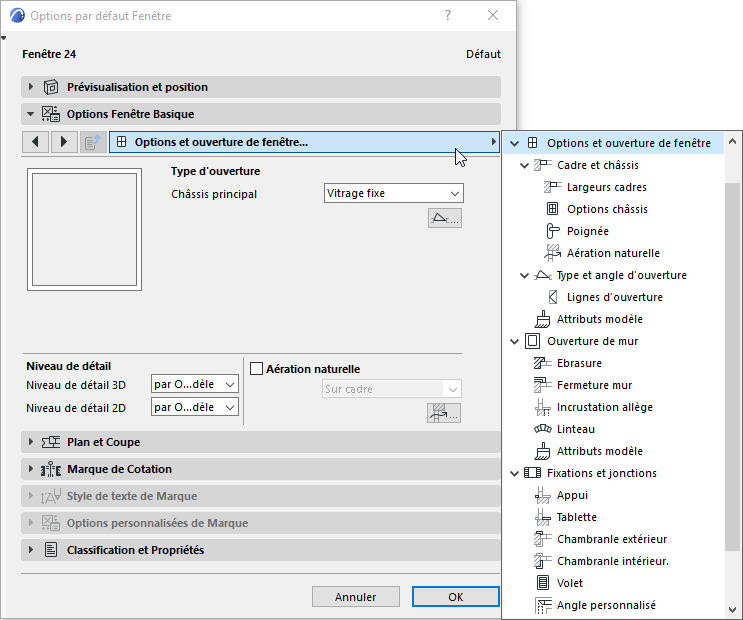This screenshot has width=743, height=620.
Task: Click the window preview thumbnail
Action: (x=84, y=229)
